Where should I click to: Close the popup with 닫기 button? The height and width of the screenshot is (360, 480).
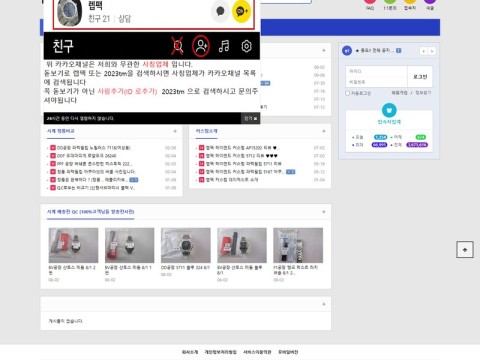point(250,118)
